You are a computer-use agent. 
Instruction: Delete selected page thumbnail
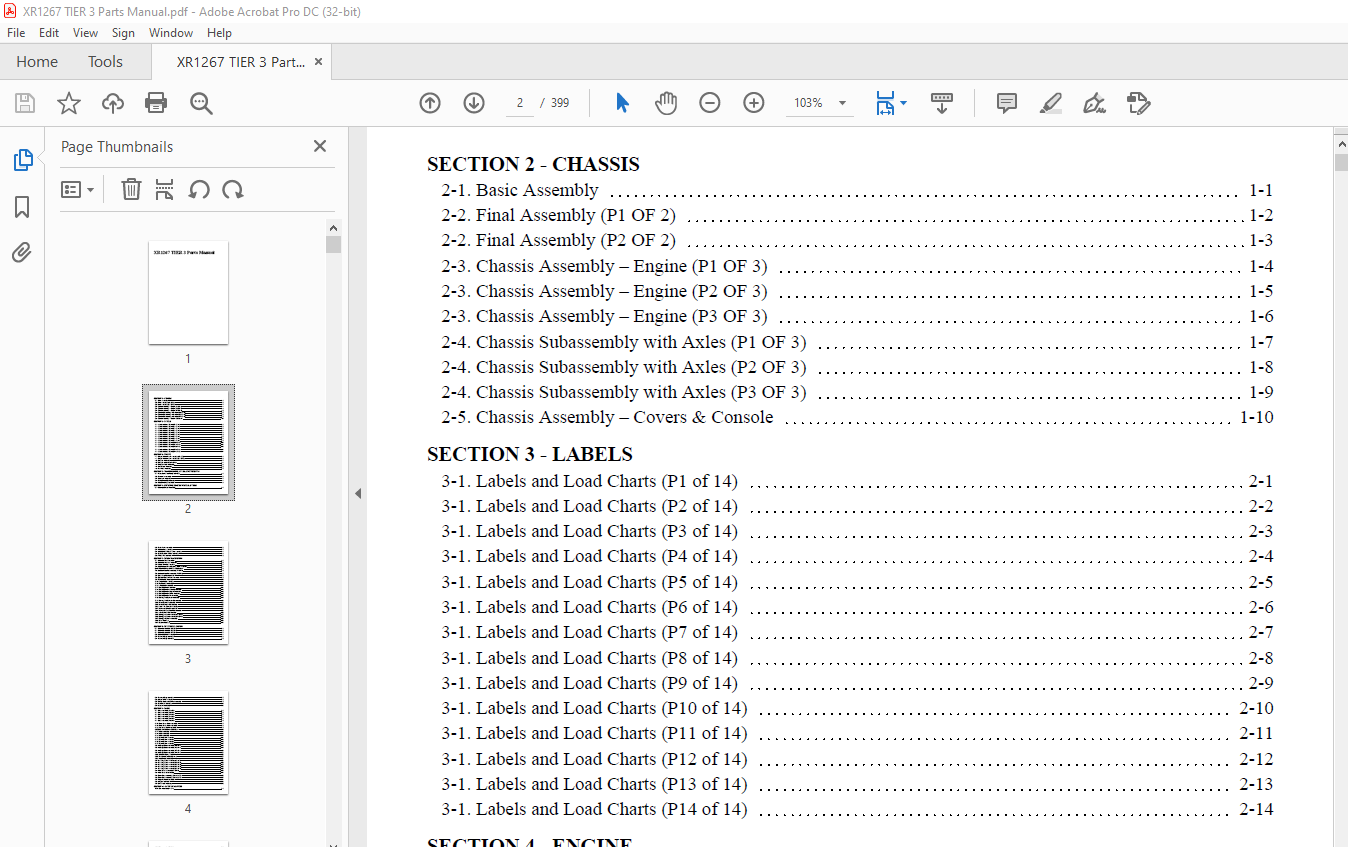pos(131,189)
